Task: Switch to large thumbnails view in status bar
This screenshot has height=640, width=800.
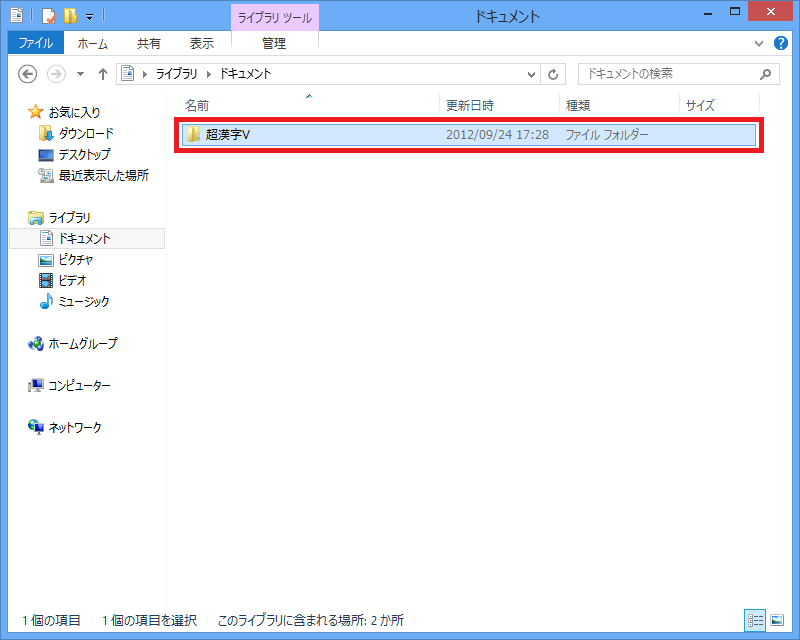Action: click(x=776, y=620)
